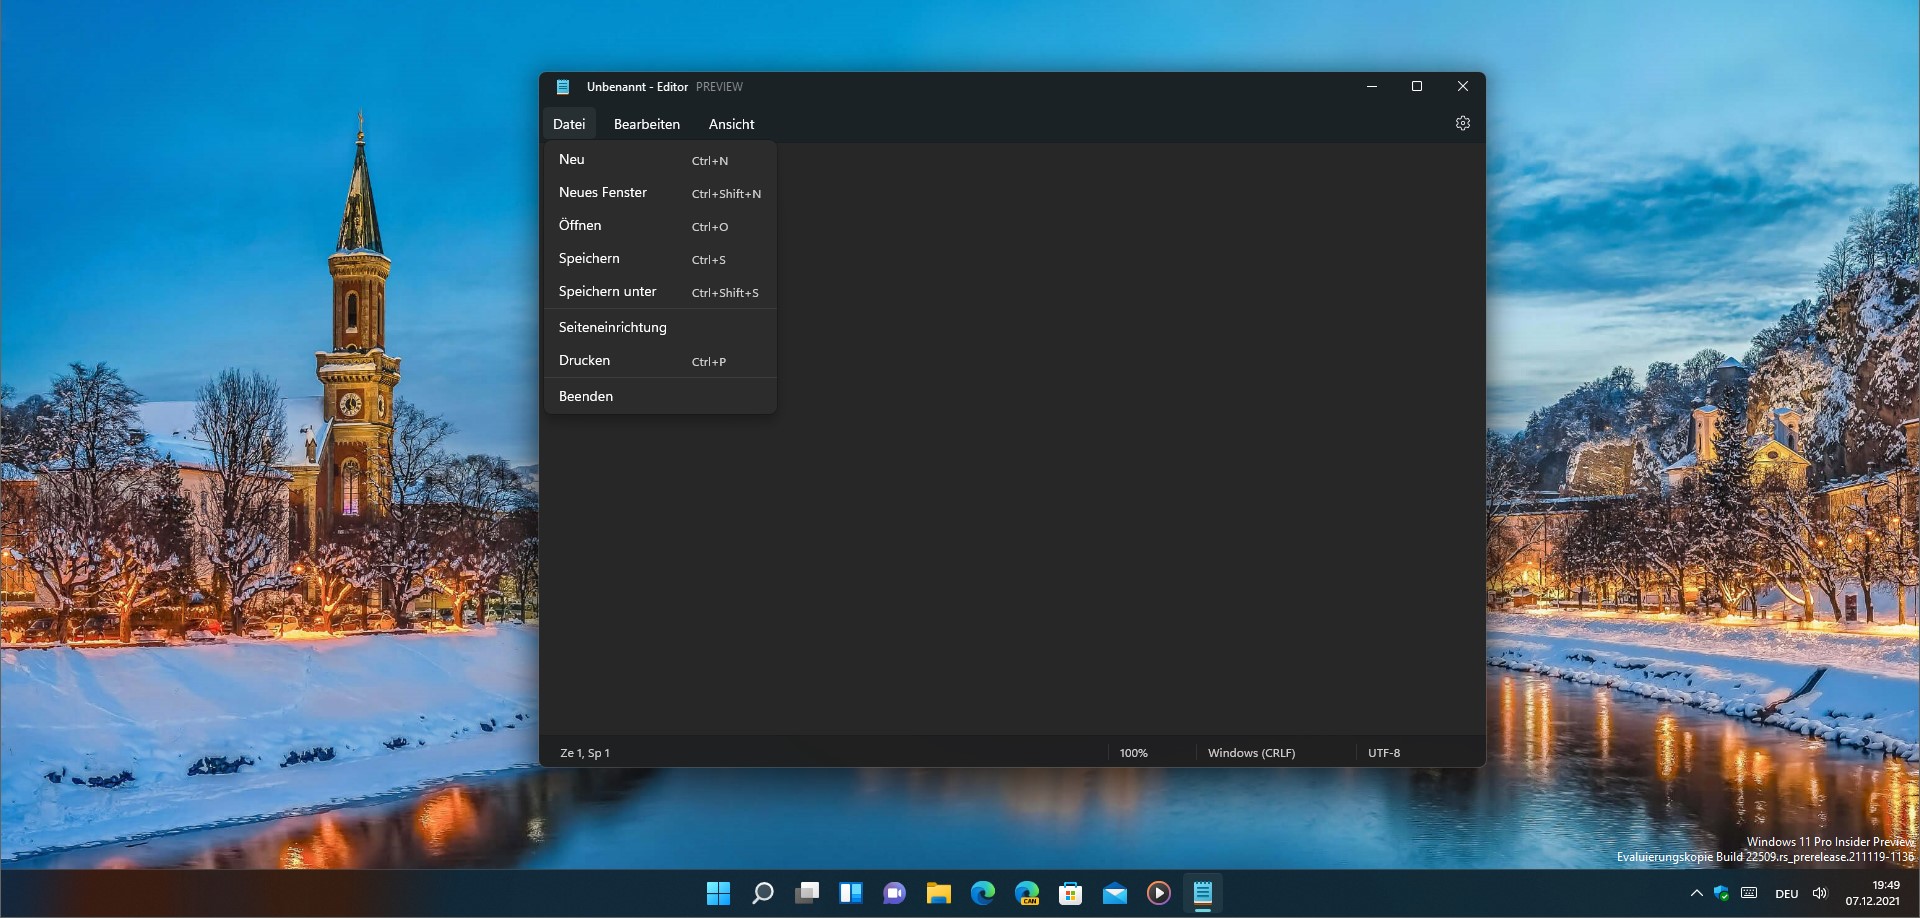Image resolution: width=1920 pixels, height=918 pixels.
Task: Change encoding by clicking UTF-8
Action: (x=1384, y=752)
